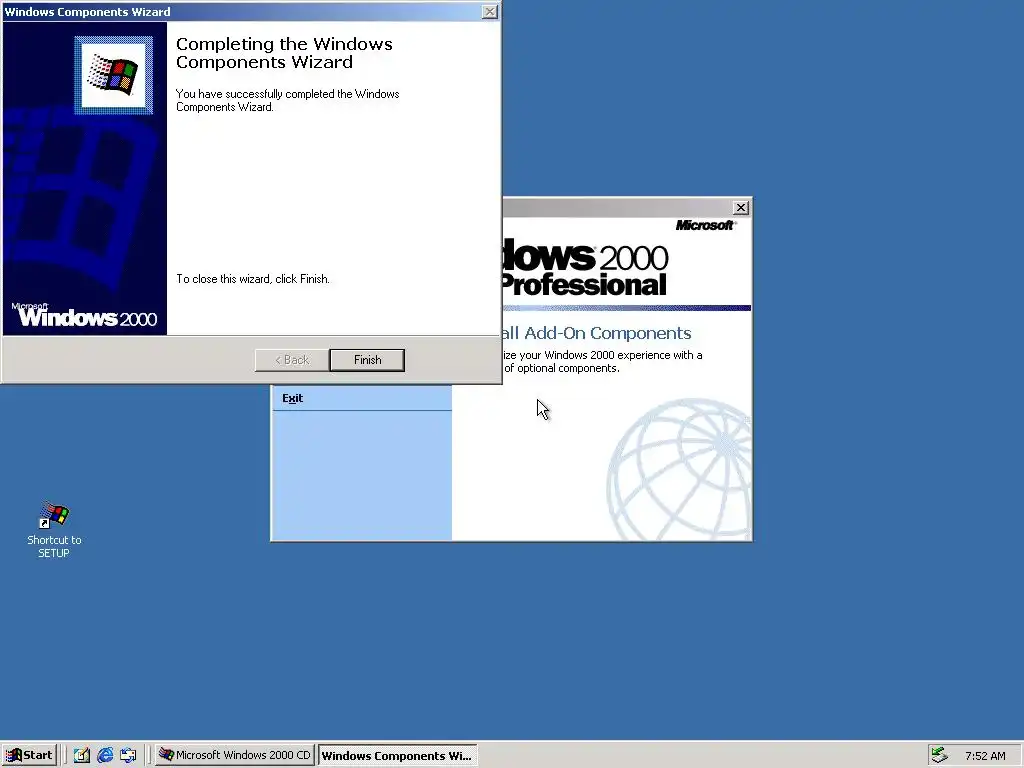Launch Outlook Express from quick launch

pyautogui.click(x=128, y=755)
